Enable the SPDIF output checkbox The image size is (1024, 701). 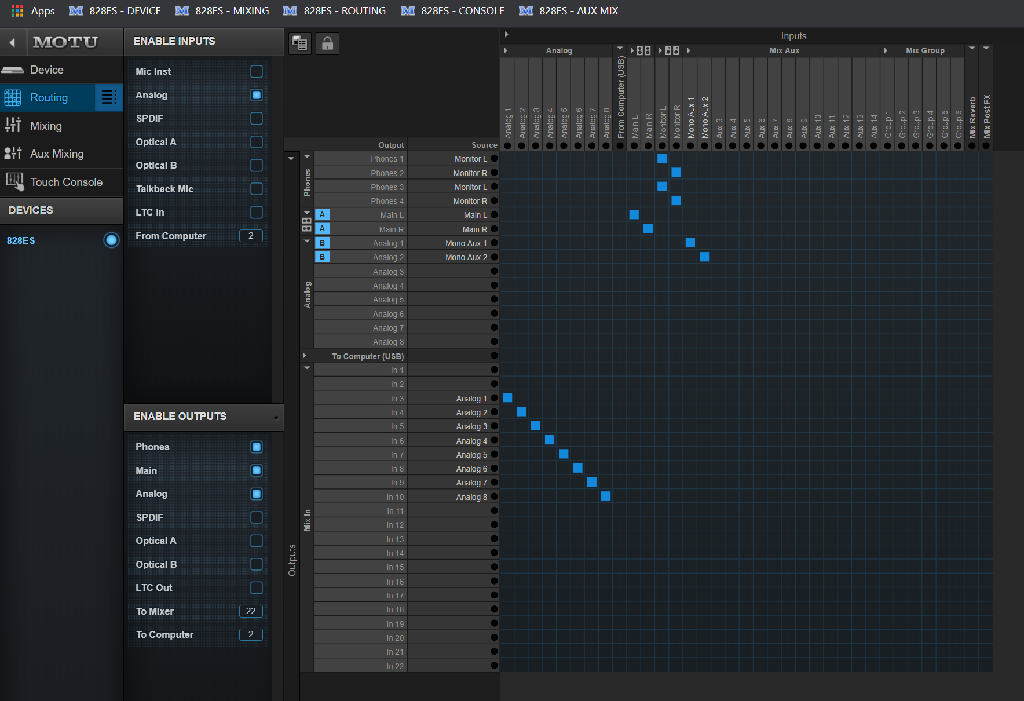(257, 517)
